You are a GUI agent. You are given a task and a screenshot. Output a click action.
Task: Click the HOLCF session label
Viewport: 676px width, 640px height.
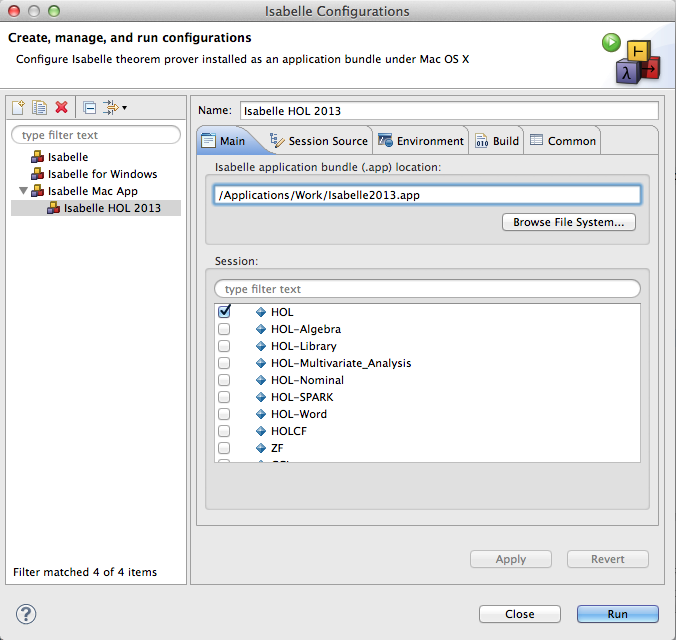point(289,431)
